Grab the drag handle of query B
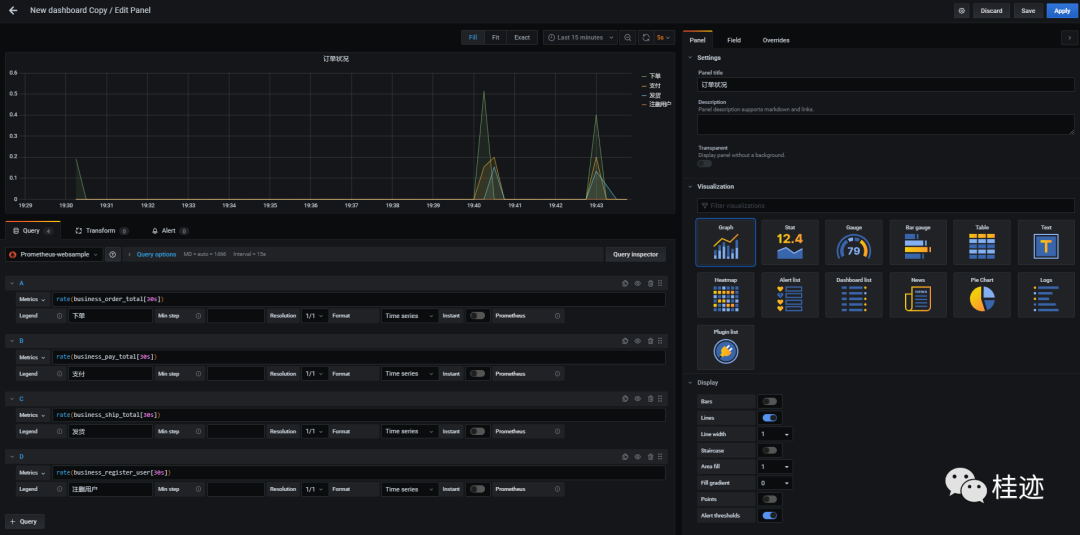Viewport: 1080px width, 535px height. click(x=661, y=341)
